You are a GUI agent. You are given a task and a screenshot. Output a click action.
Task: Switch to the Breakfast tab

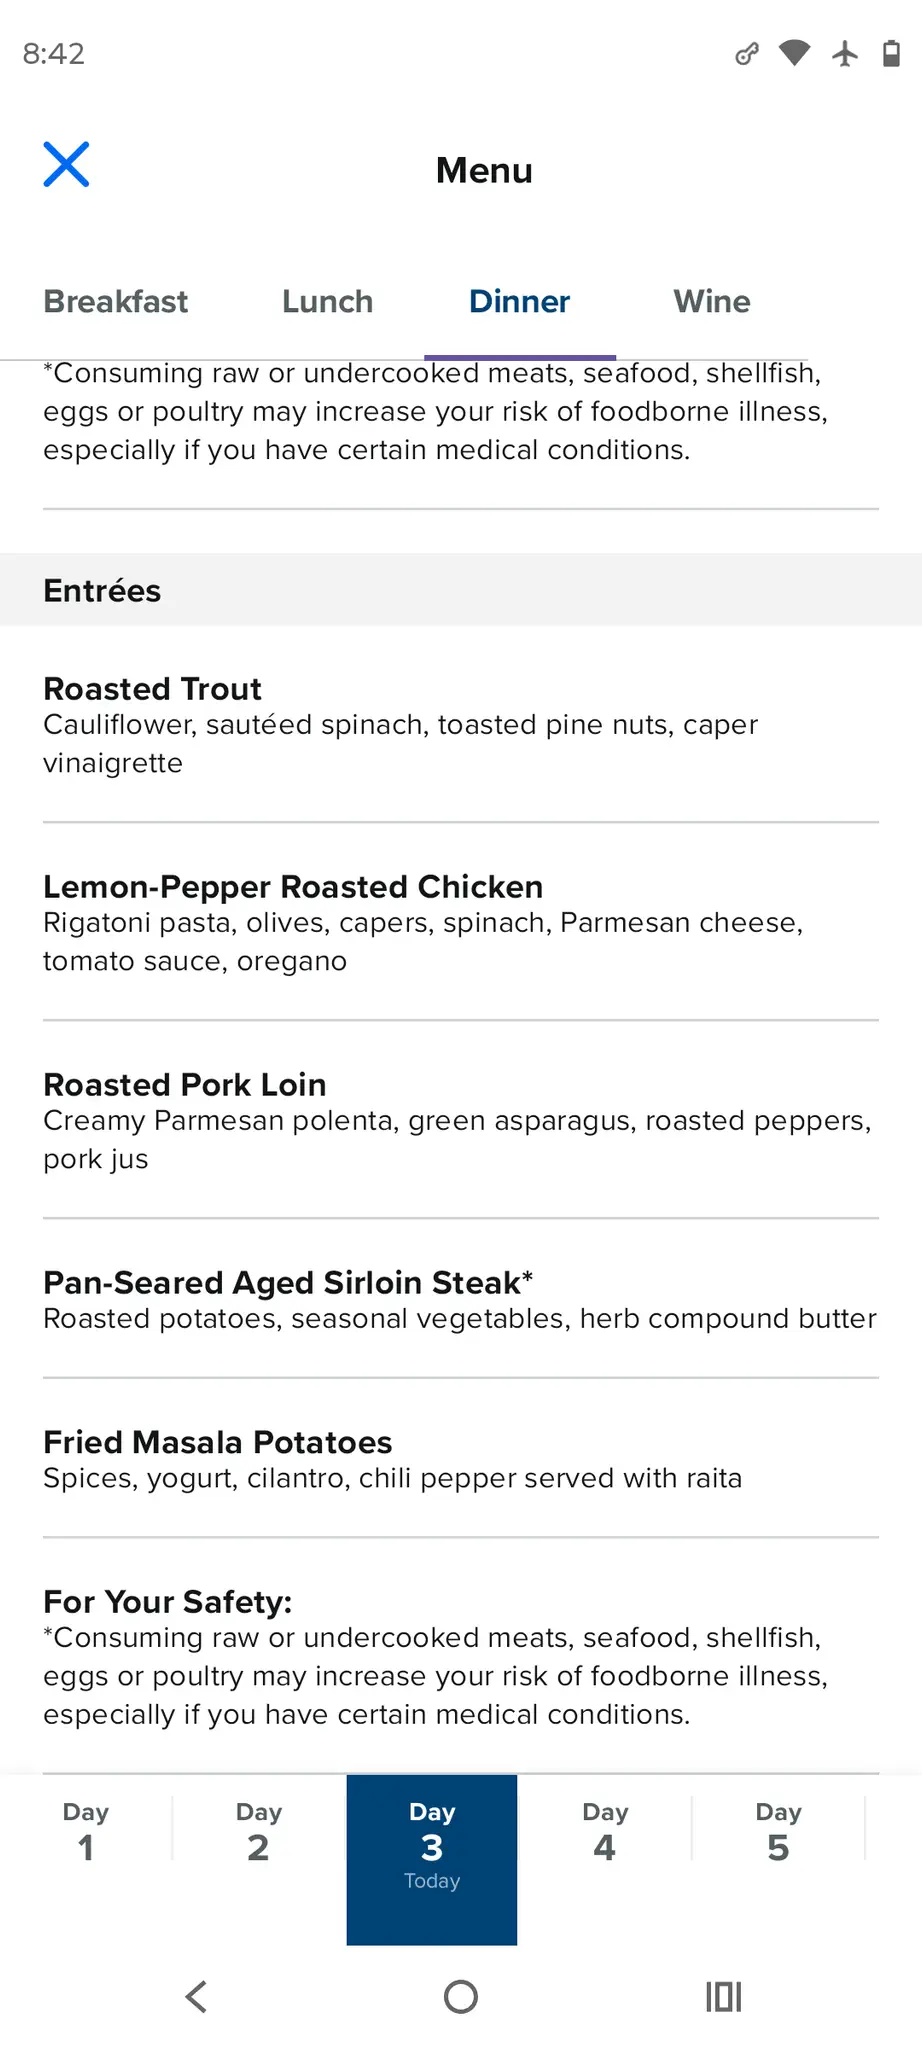pos(116,302)
